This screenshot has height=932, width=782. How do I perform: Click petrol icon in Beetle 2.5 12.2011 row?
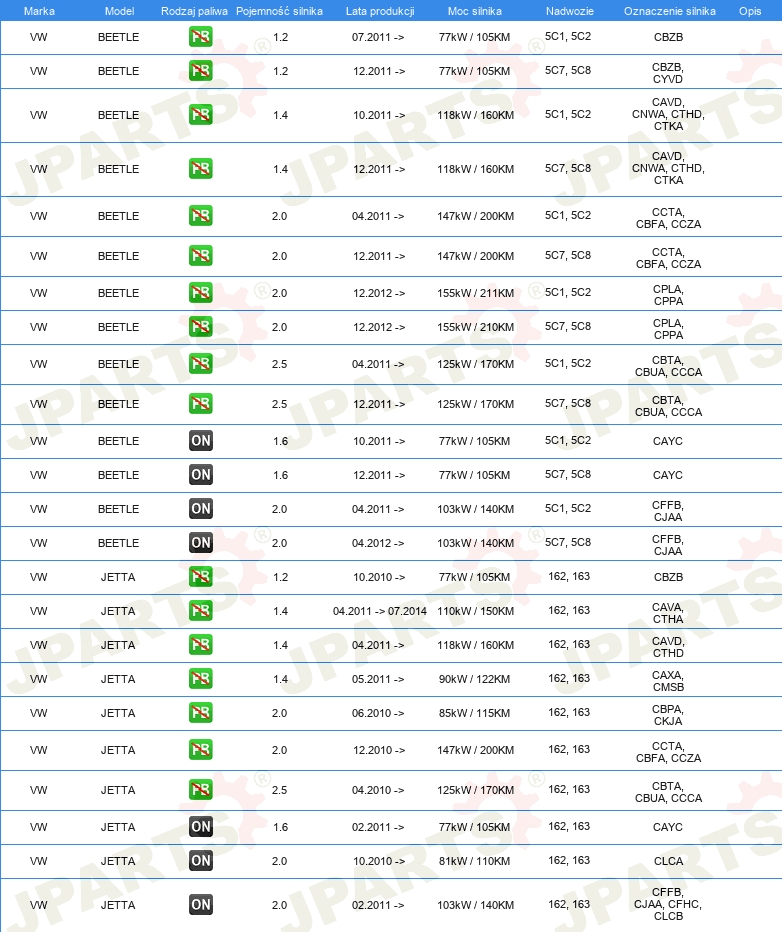tap(201, 404)
